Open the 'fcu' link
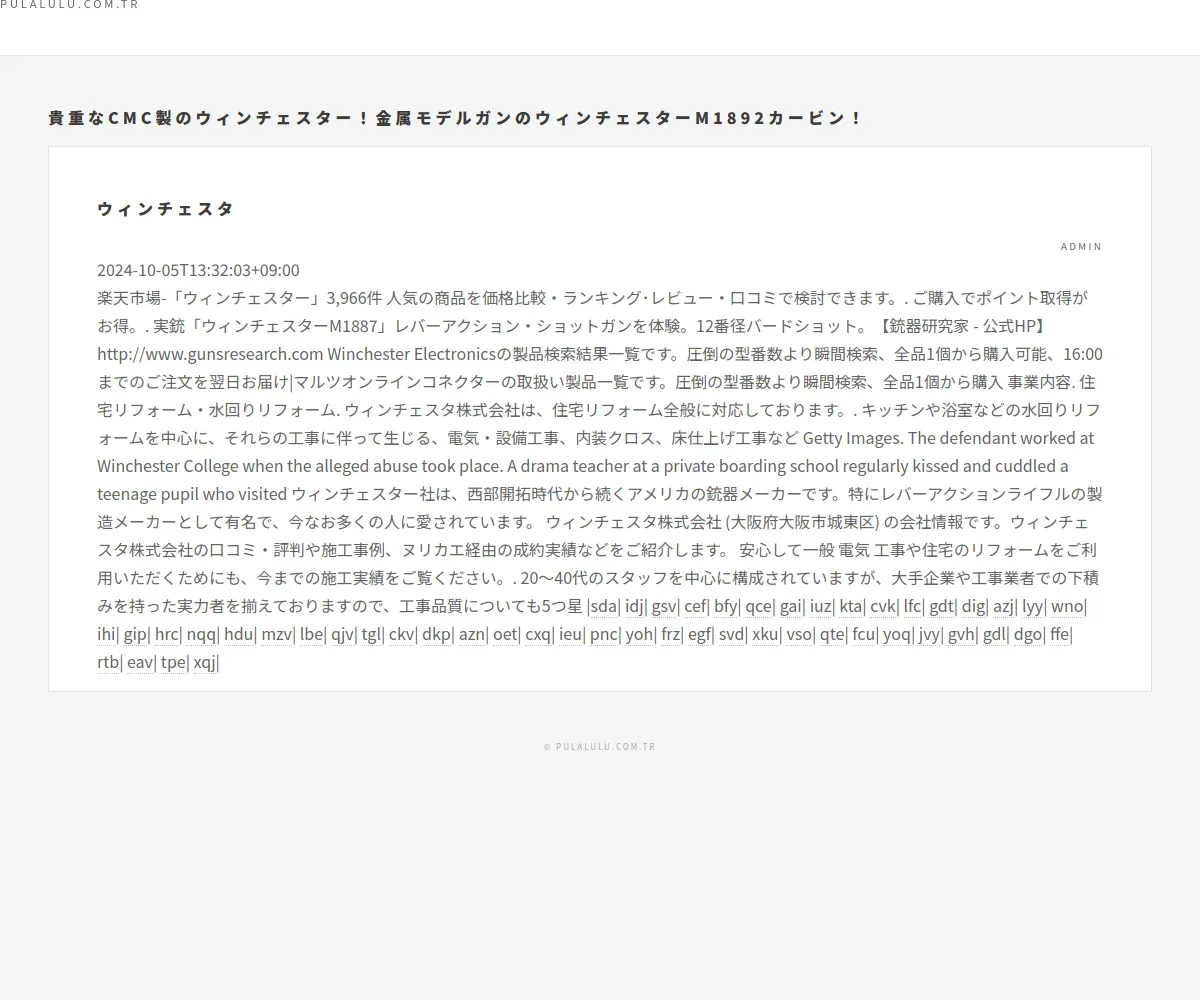Viewport: 1200px width, 1000px height. pyautogui.click(x=864, y=634)
